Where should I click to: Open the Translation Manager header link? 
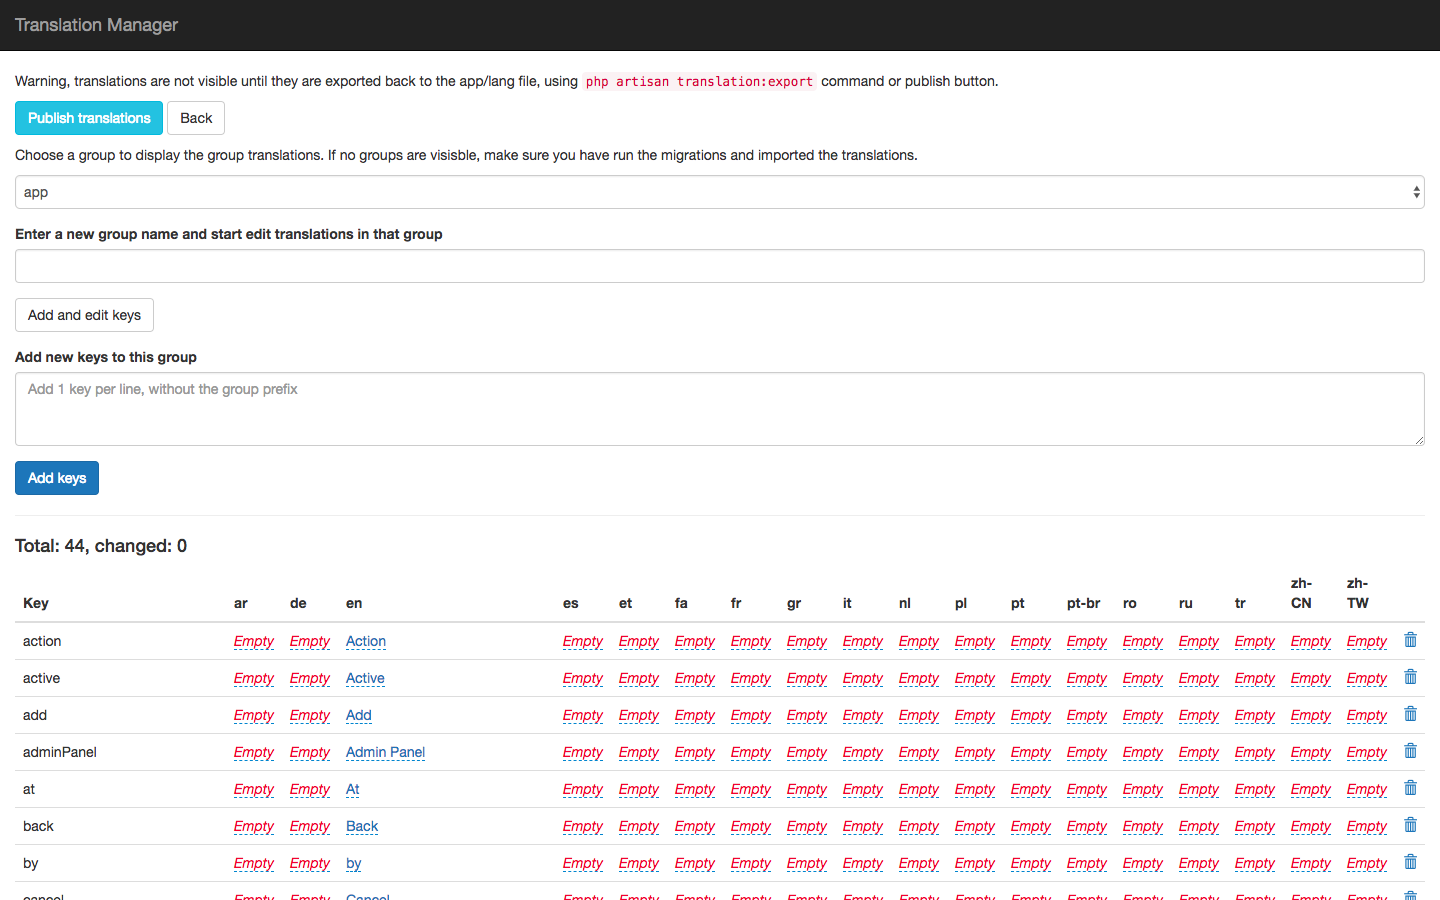point(96,25)
